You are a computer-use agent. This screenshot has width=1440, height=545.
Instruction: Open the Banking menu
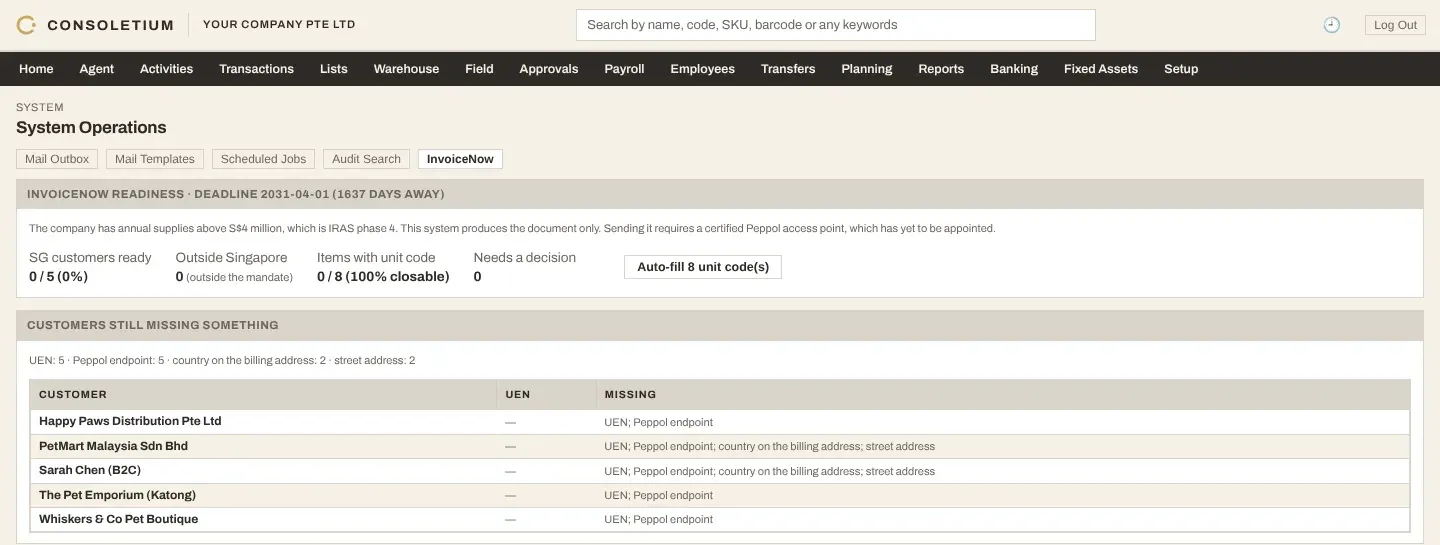[x=1014, y=69]
